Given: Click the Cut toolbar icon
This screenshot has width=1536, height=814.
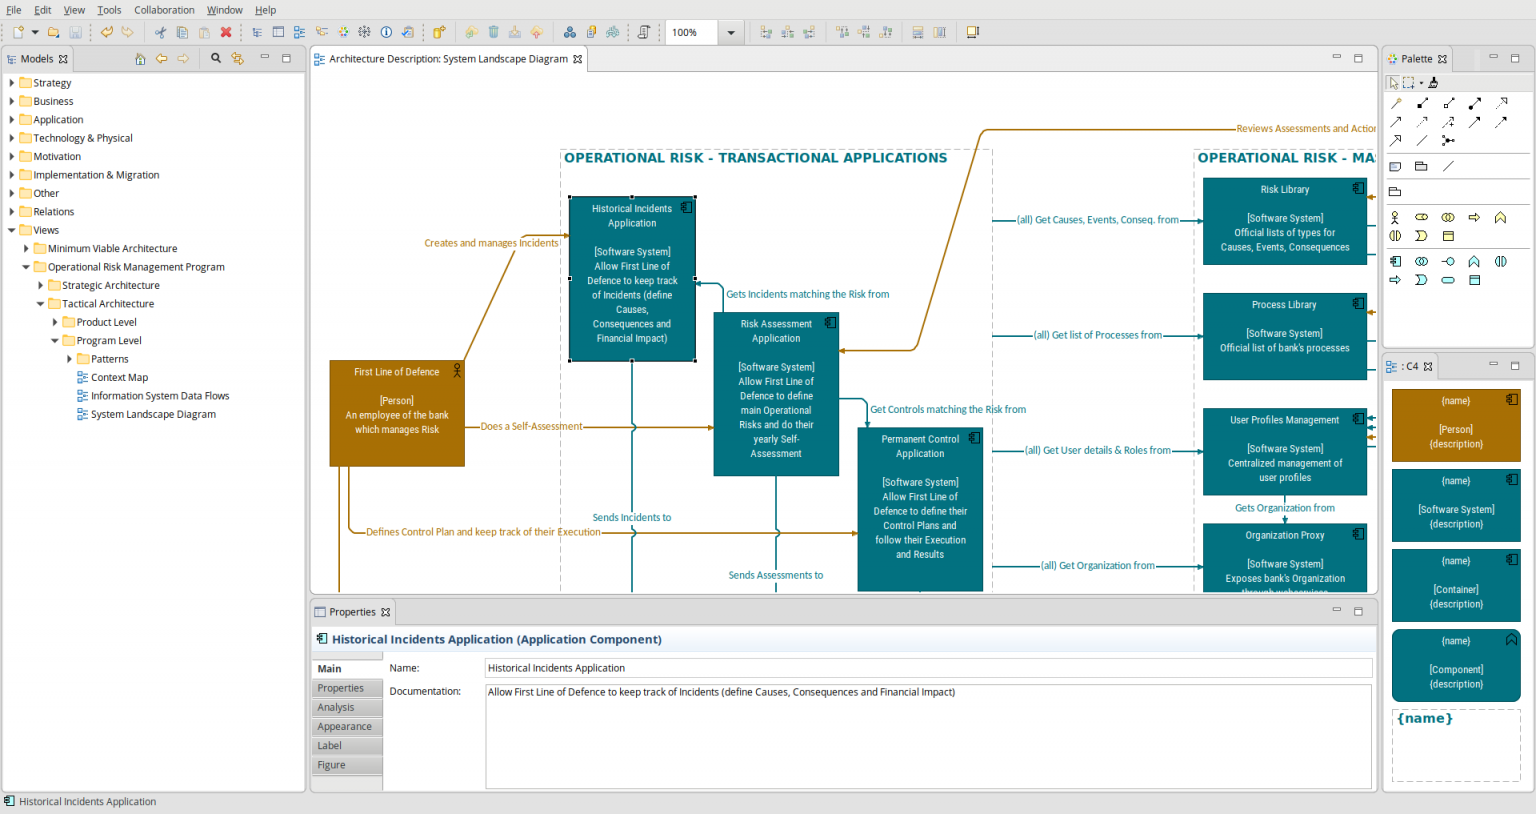Looking at the screenshot, I should (160, 32).
